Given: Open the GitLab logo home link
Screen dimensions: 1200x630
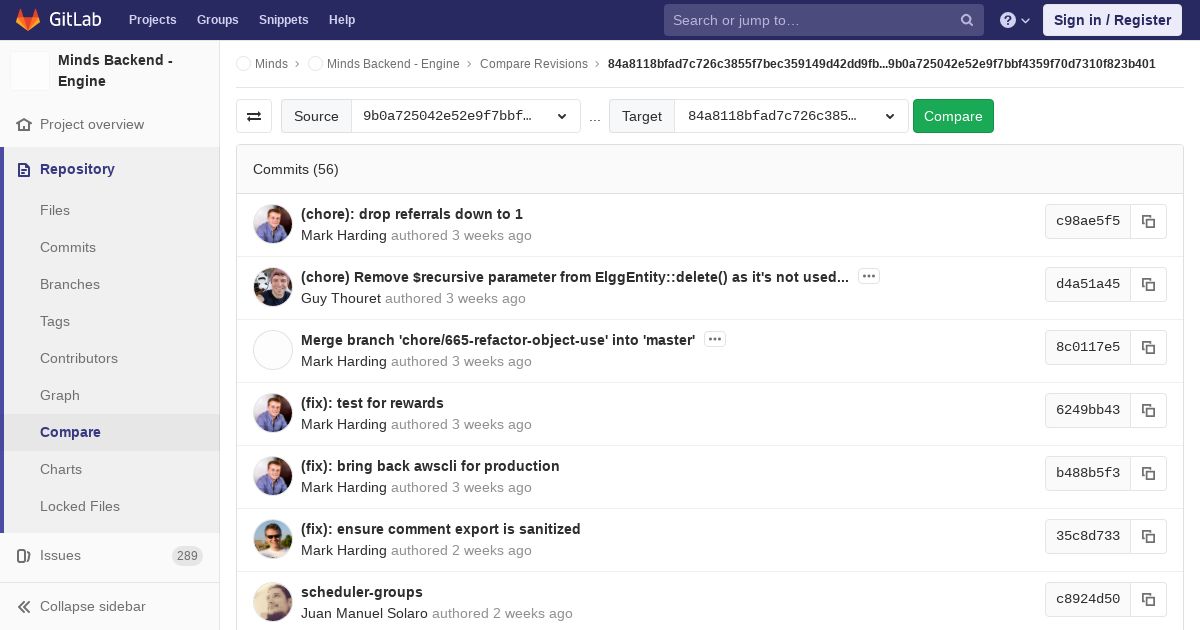Looking at the screenshot, I should [57, 20].
